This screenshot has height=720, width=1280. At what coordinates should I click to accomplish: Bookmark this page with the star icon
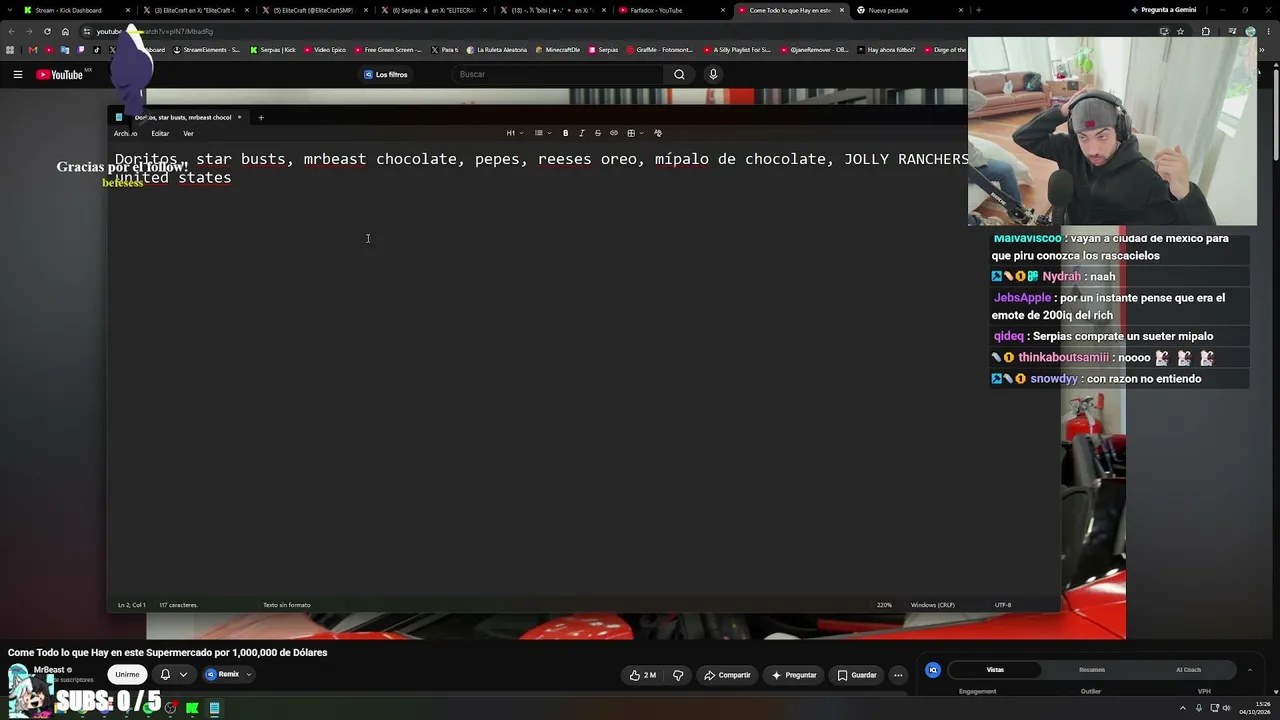(1180, 31)
